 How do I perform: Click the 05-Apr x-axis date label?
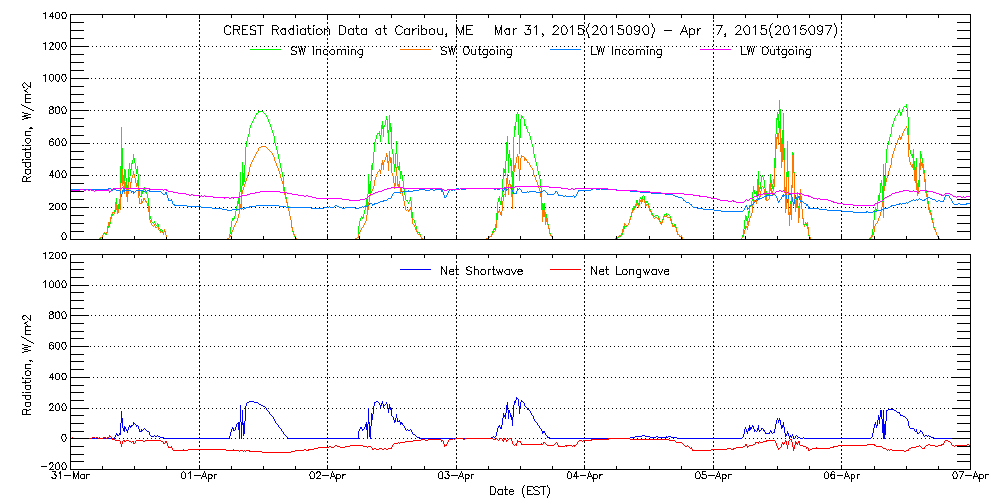(x=713, y=478)
